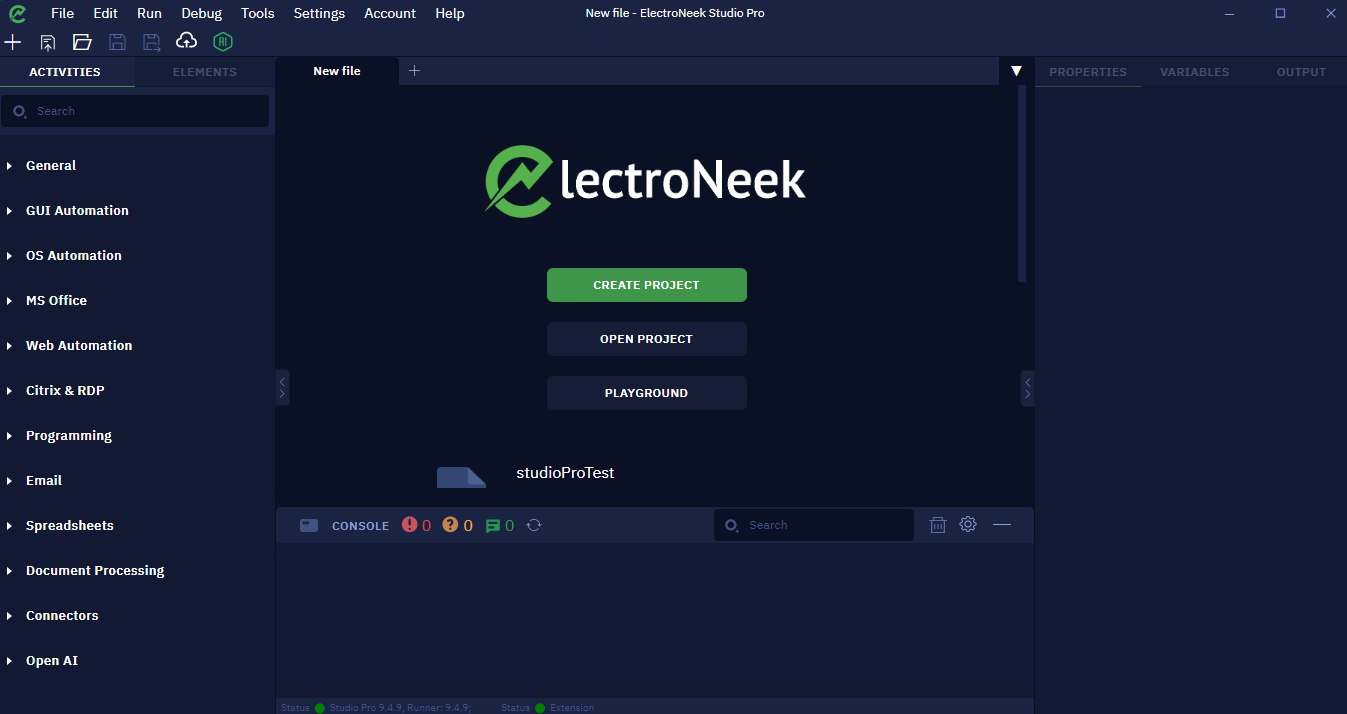Screen dimensions: 1347x714
Task: Focus the activities search field
Action: pyautogui.click(x=135, y=111)
